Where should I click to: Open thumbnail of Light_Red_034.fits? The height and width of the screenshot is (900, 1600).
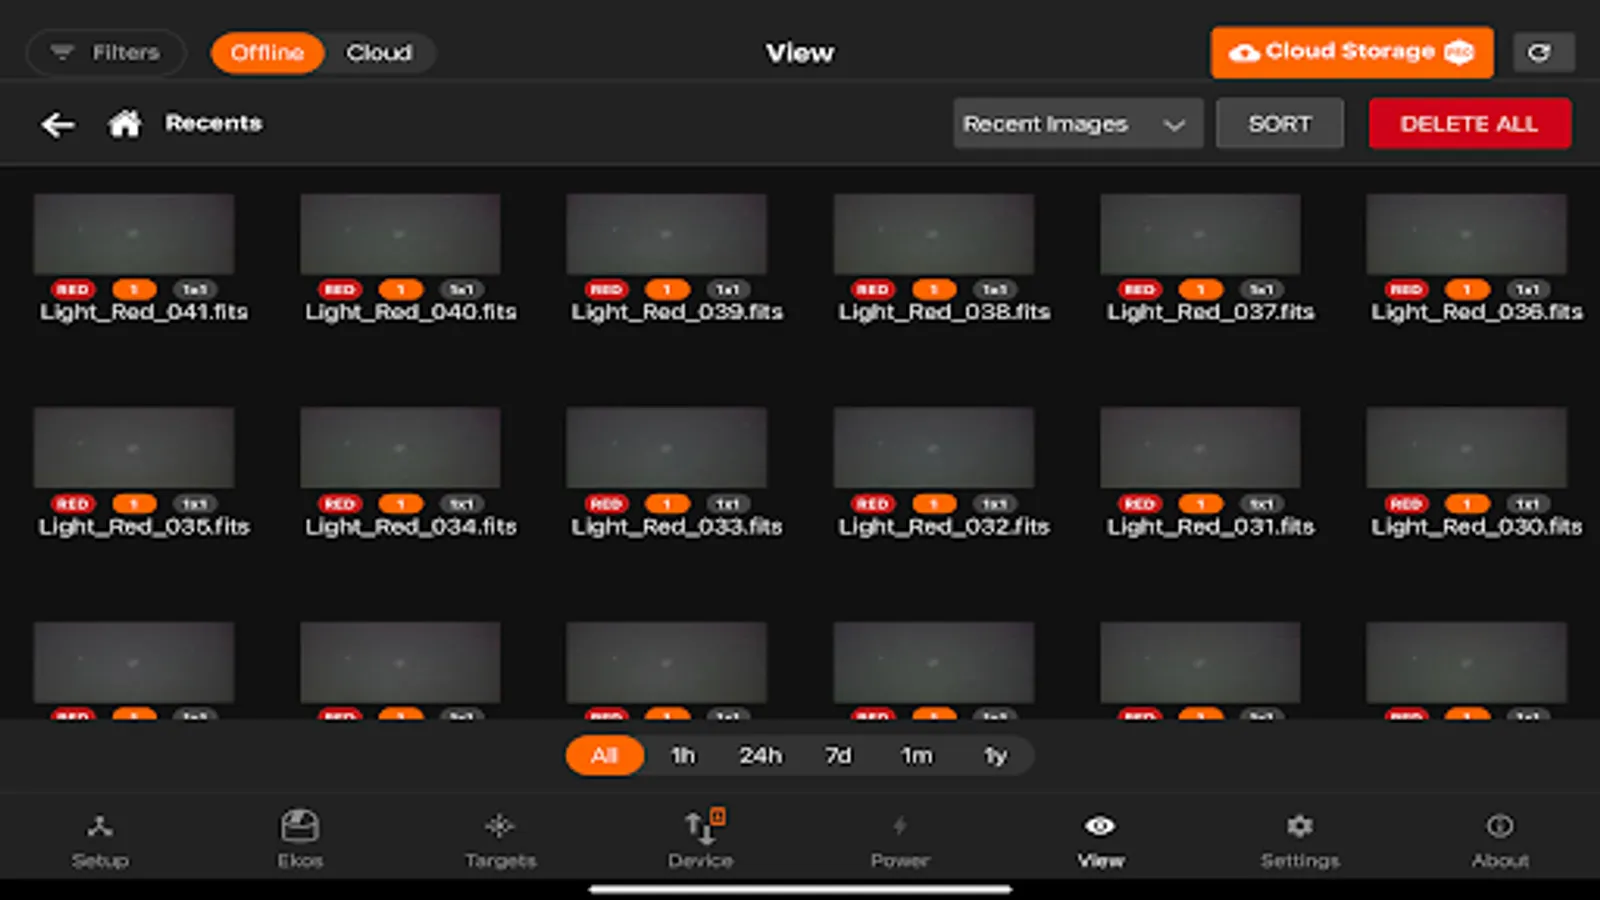[400, 448]
